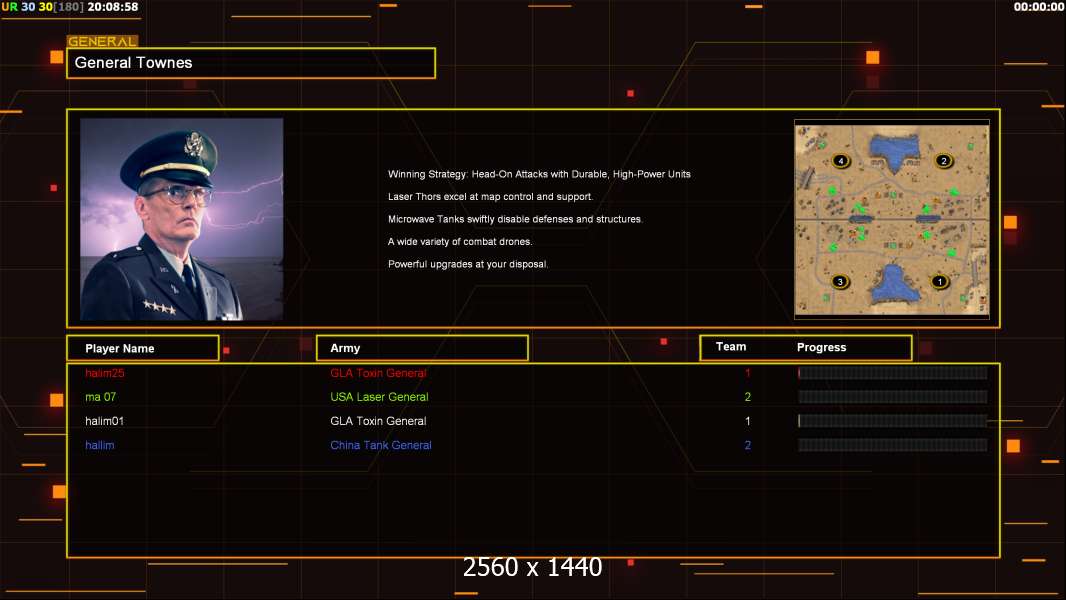Click the loading progress bar for hallim
The width and height of the screenshot is (1066, 600).
(x=892, y=445)
